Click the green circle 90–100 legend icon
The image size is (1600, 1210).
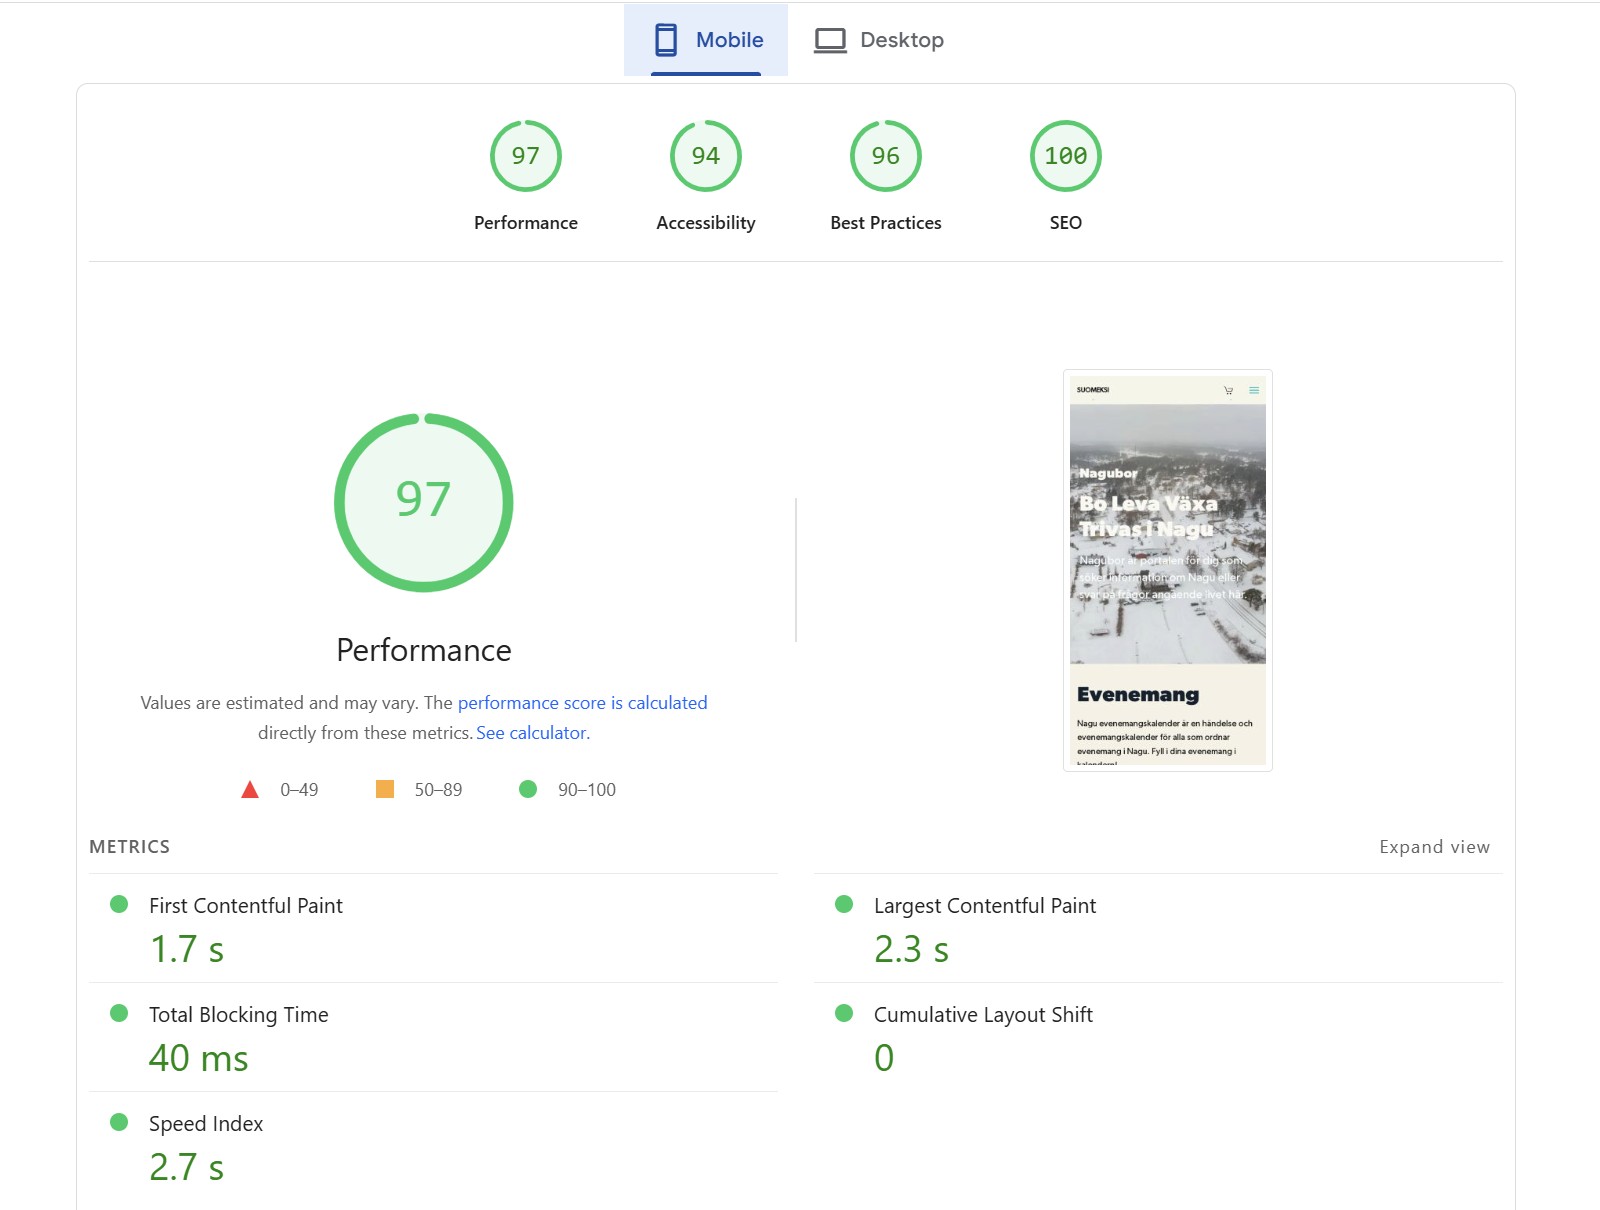tap(528, 790)
